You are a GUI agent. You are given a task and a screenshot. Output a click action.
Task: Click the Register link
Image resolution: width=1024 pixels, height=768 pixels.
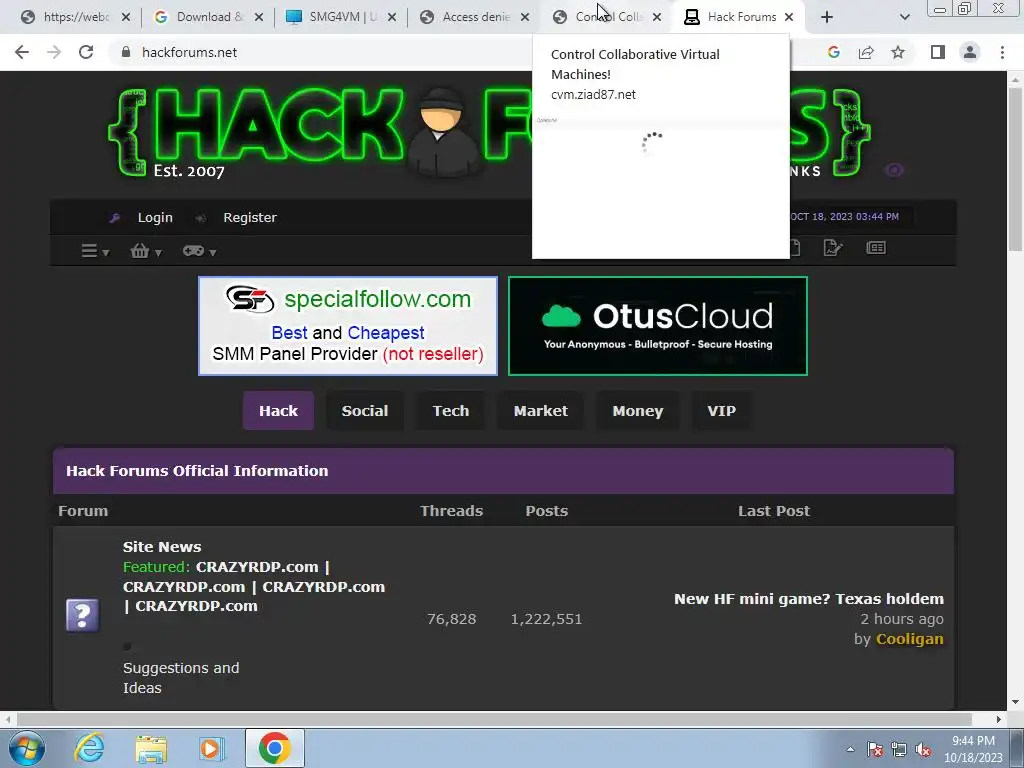click(249, 217)
